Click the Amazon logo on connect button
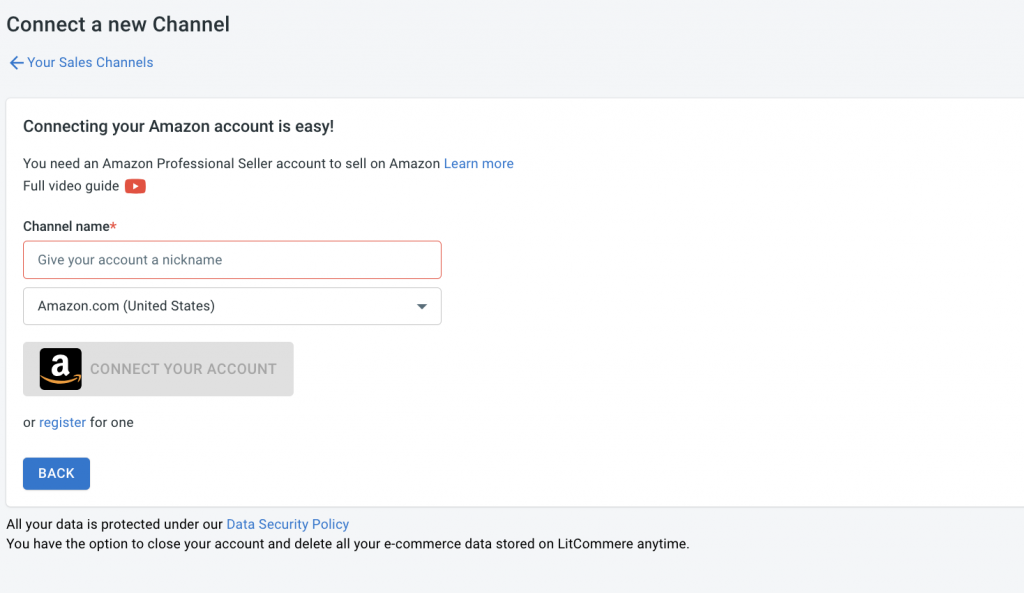 [61, 369]
